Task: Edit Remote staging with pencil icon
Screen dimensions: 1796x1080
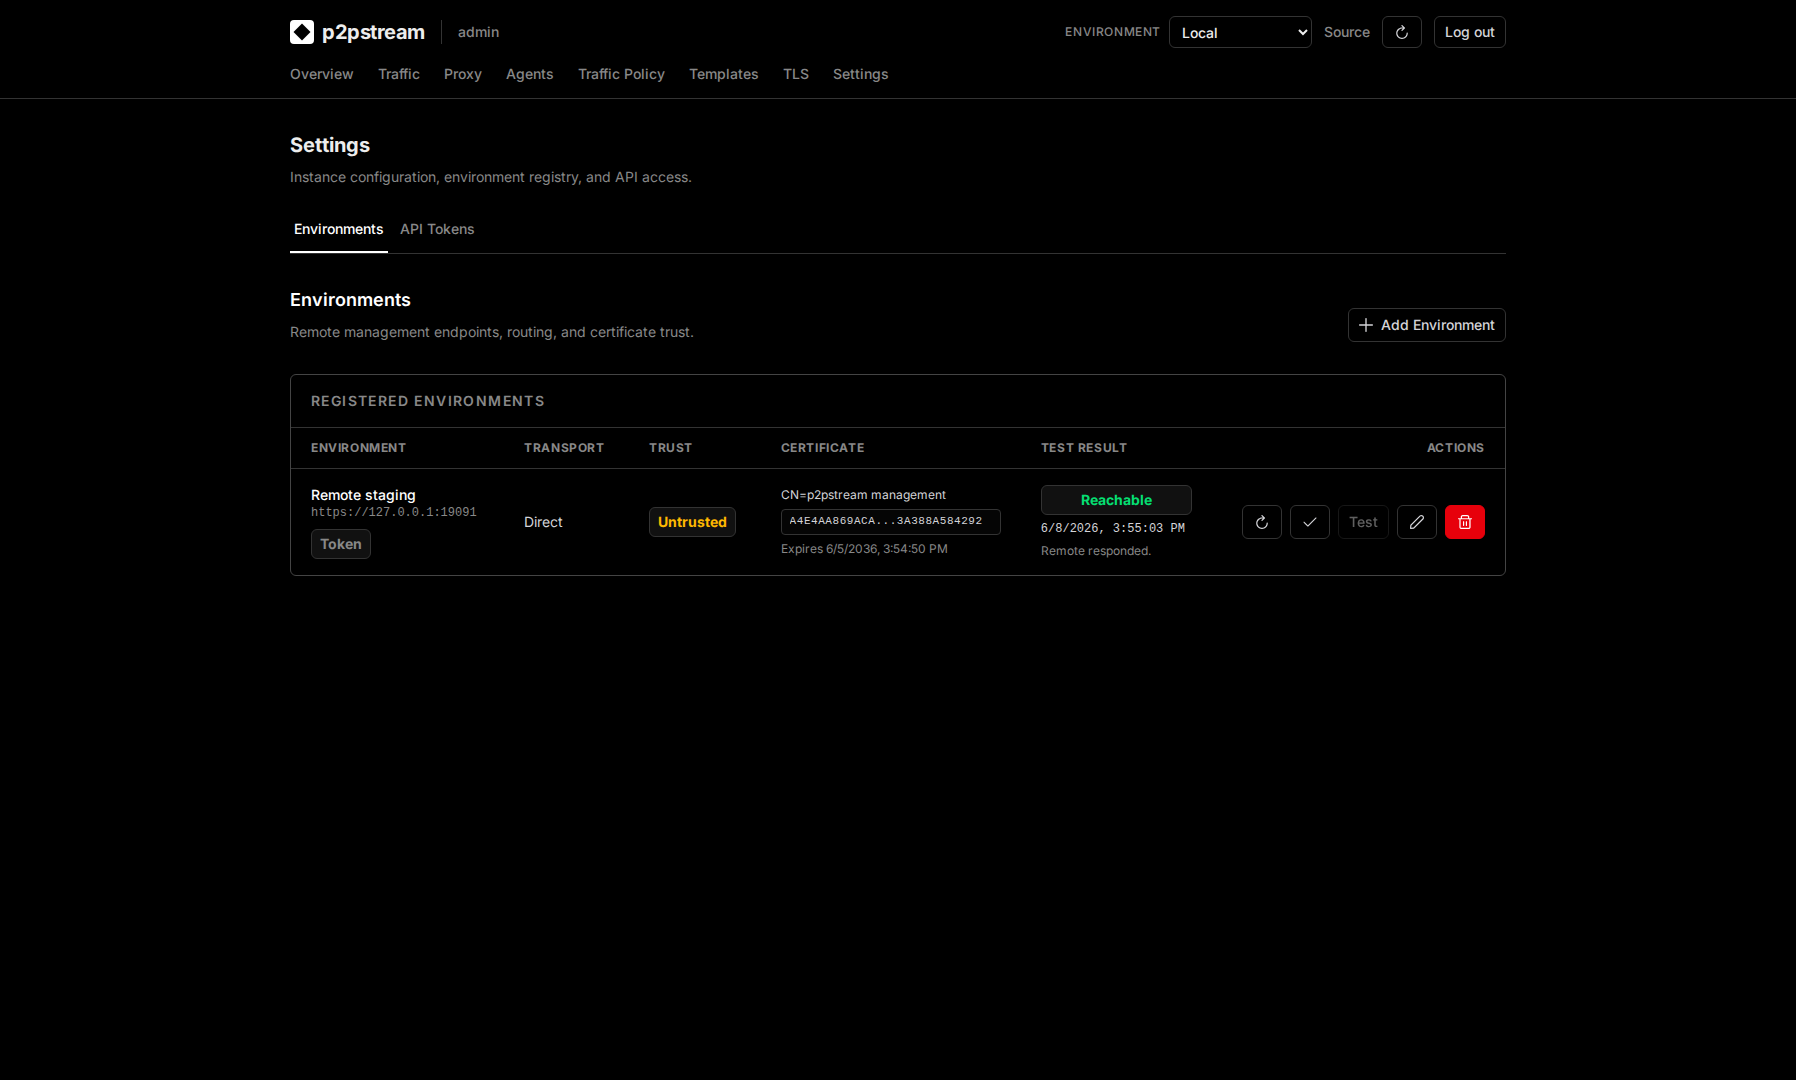Action: click(1417, 522)
